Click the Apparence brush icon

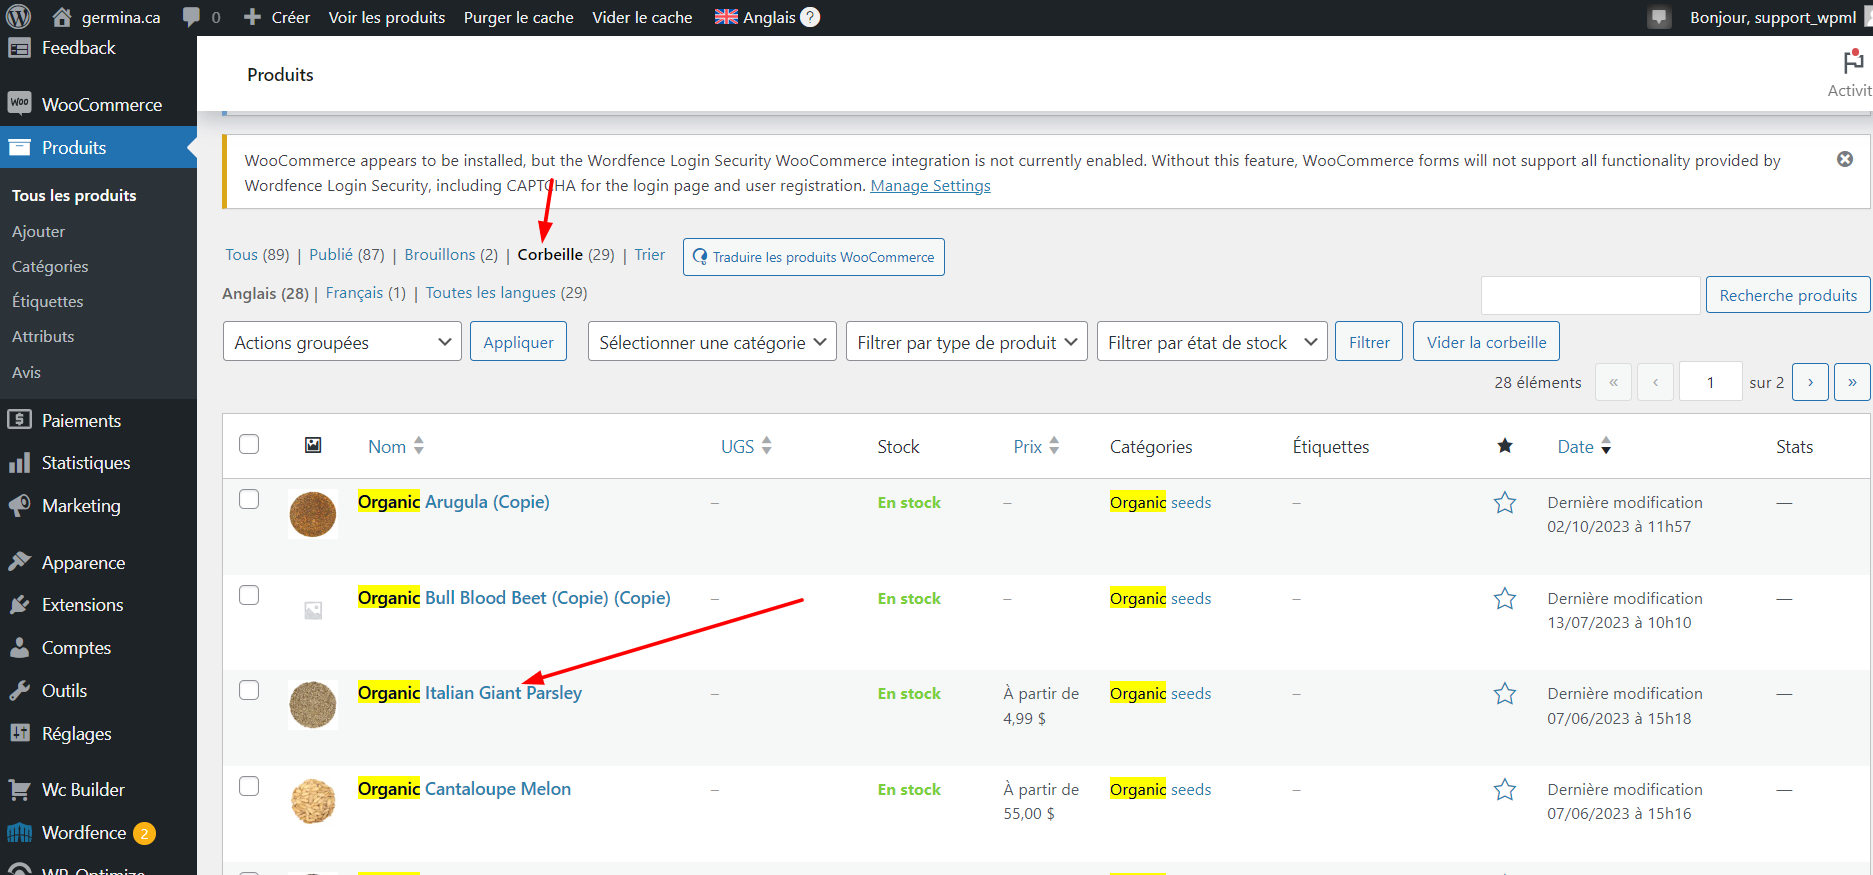point(19,561)
